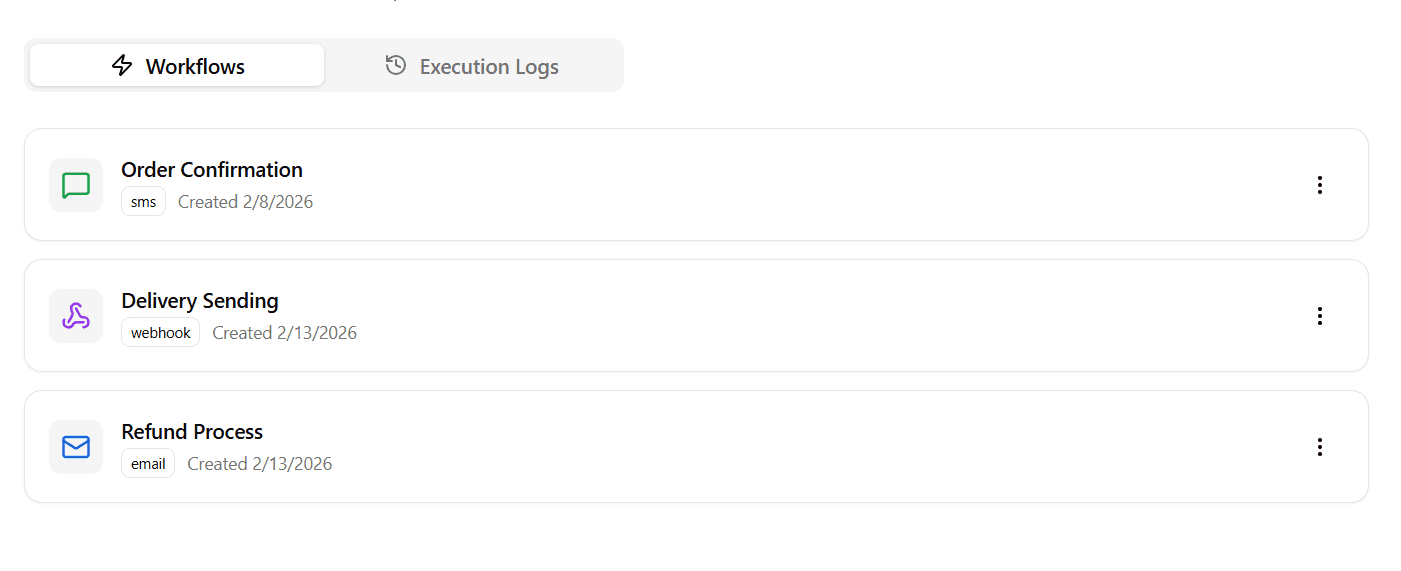Click the Delivery Sending created date text
1401x571 pixels.
click(284, 333)
